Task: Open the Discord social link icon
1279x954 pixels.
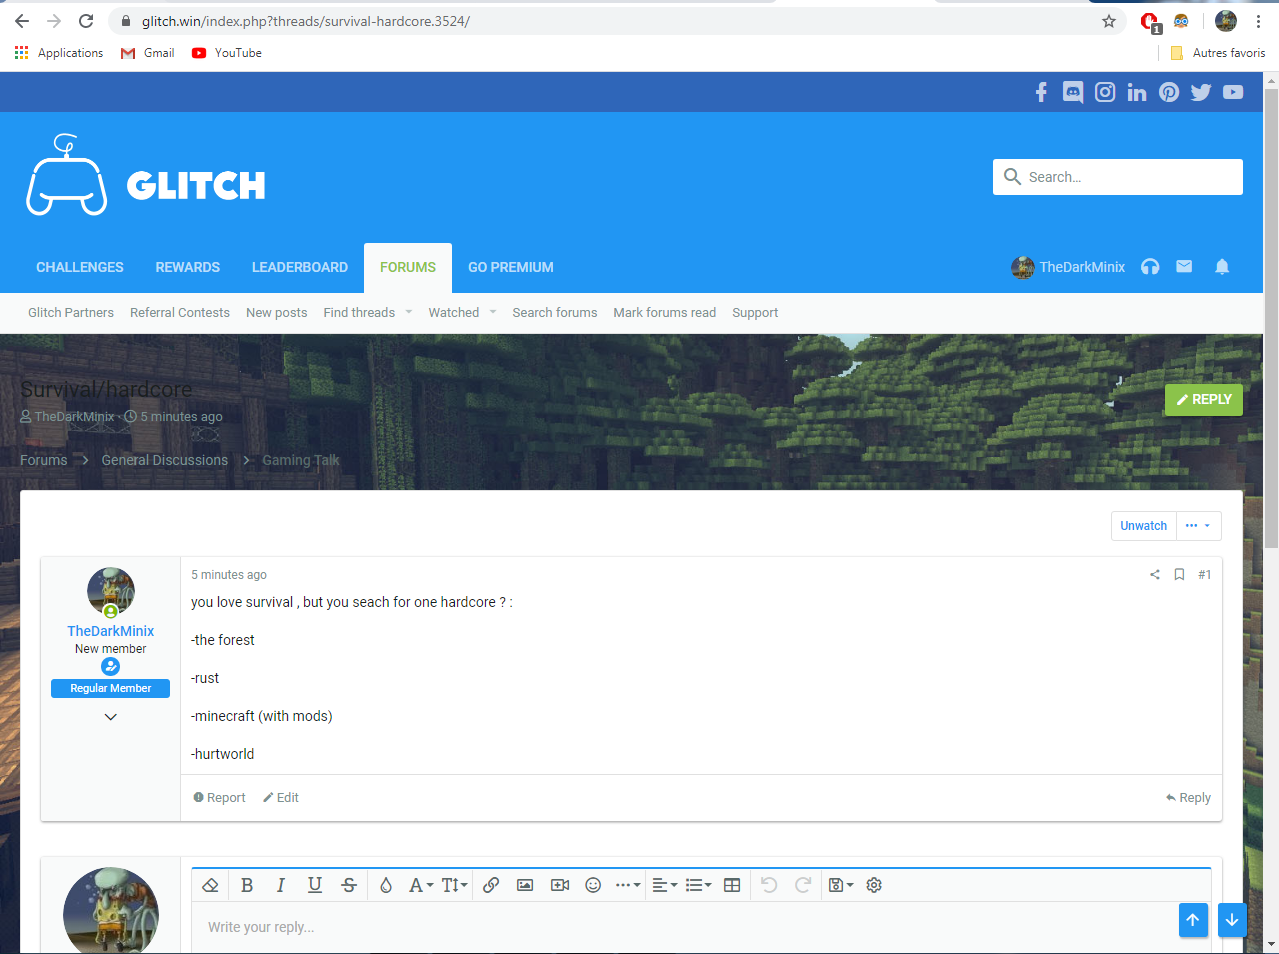Action: 1072,92
